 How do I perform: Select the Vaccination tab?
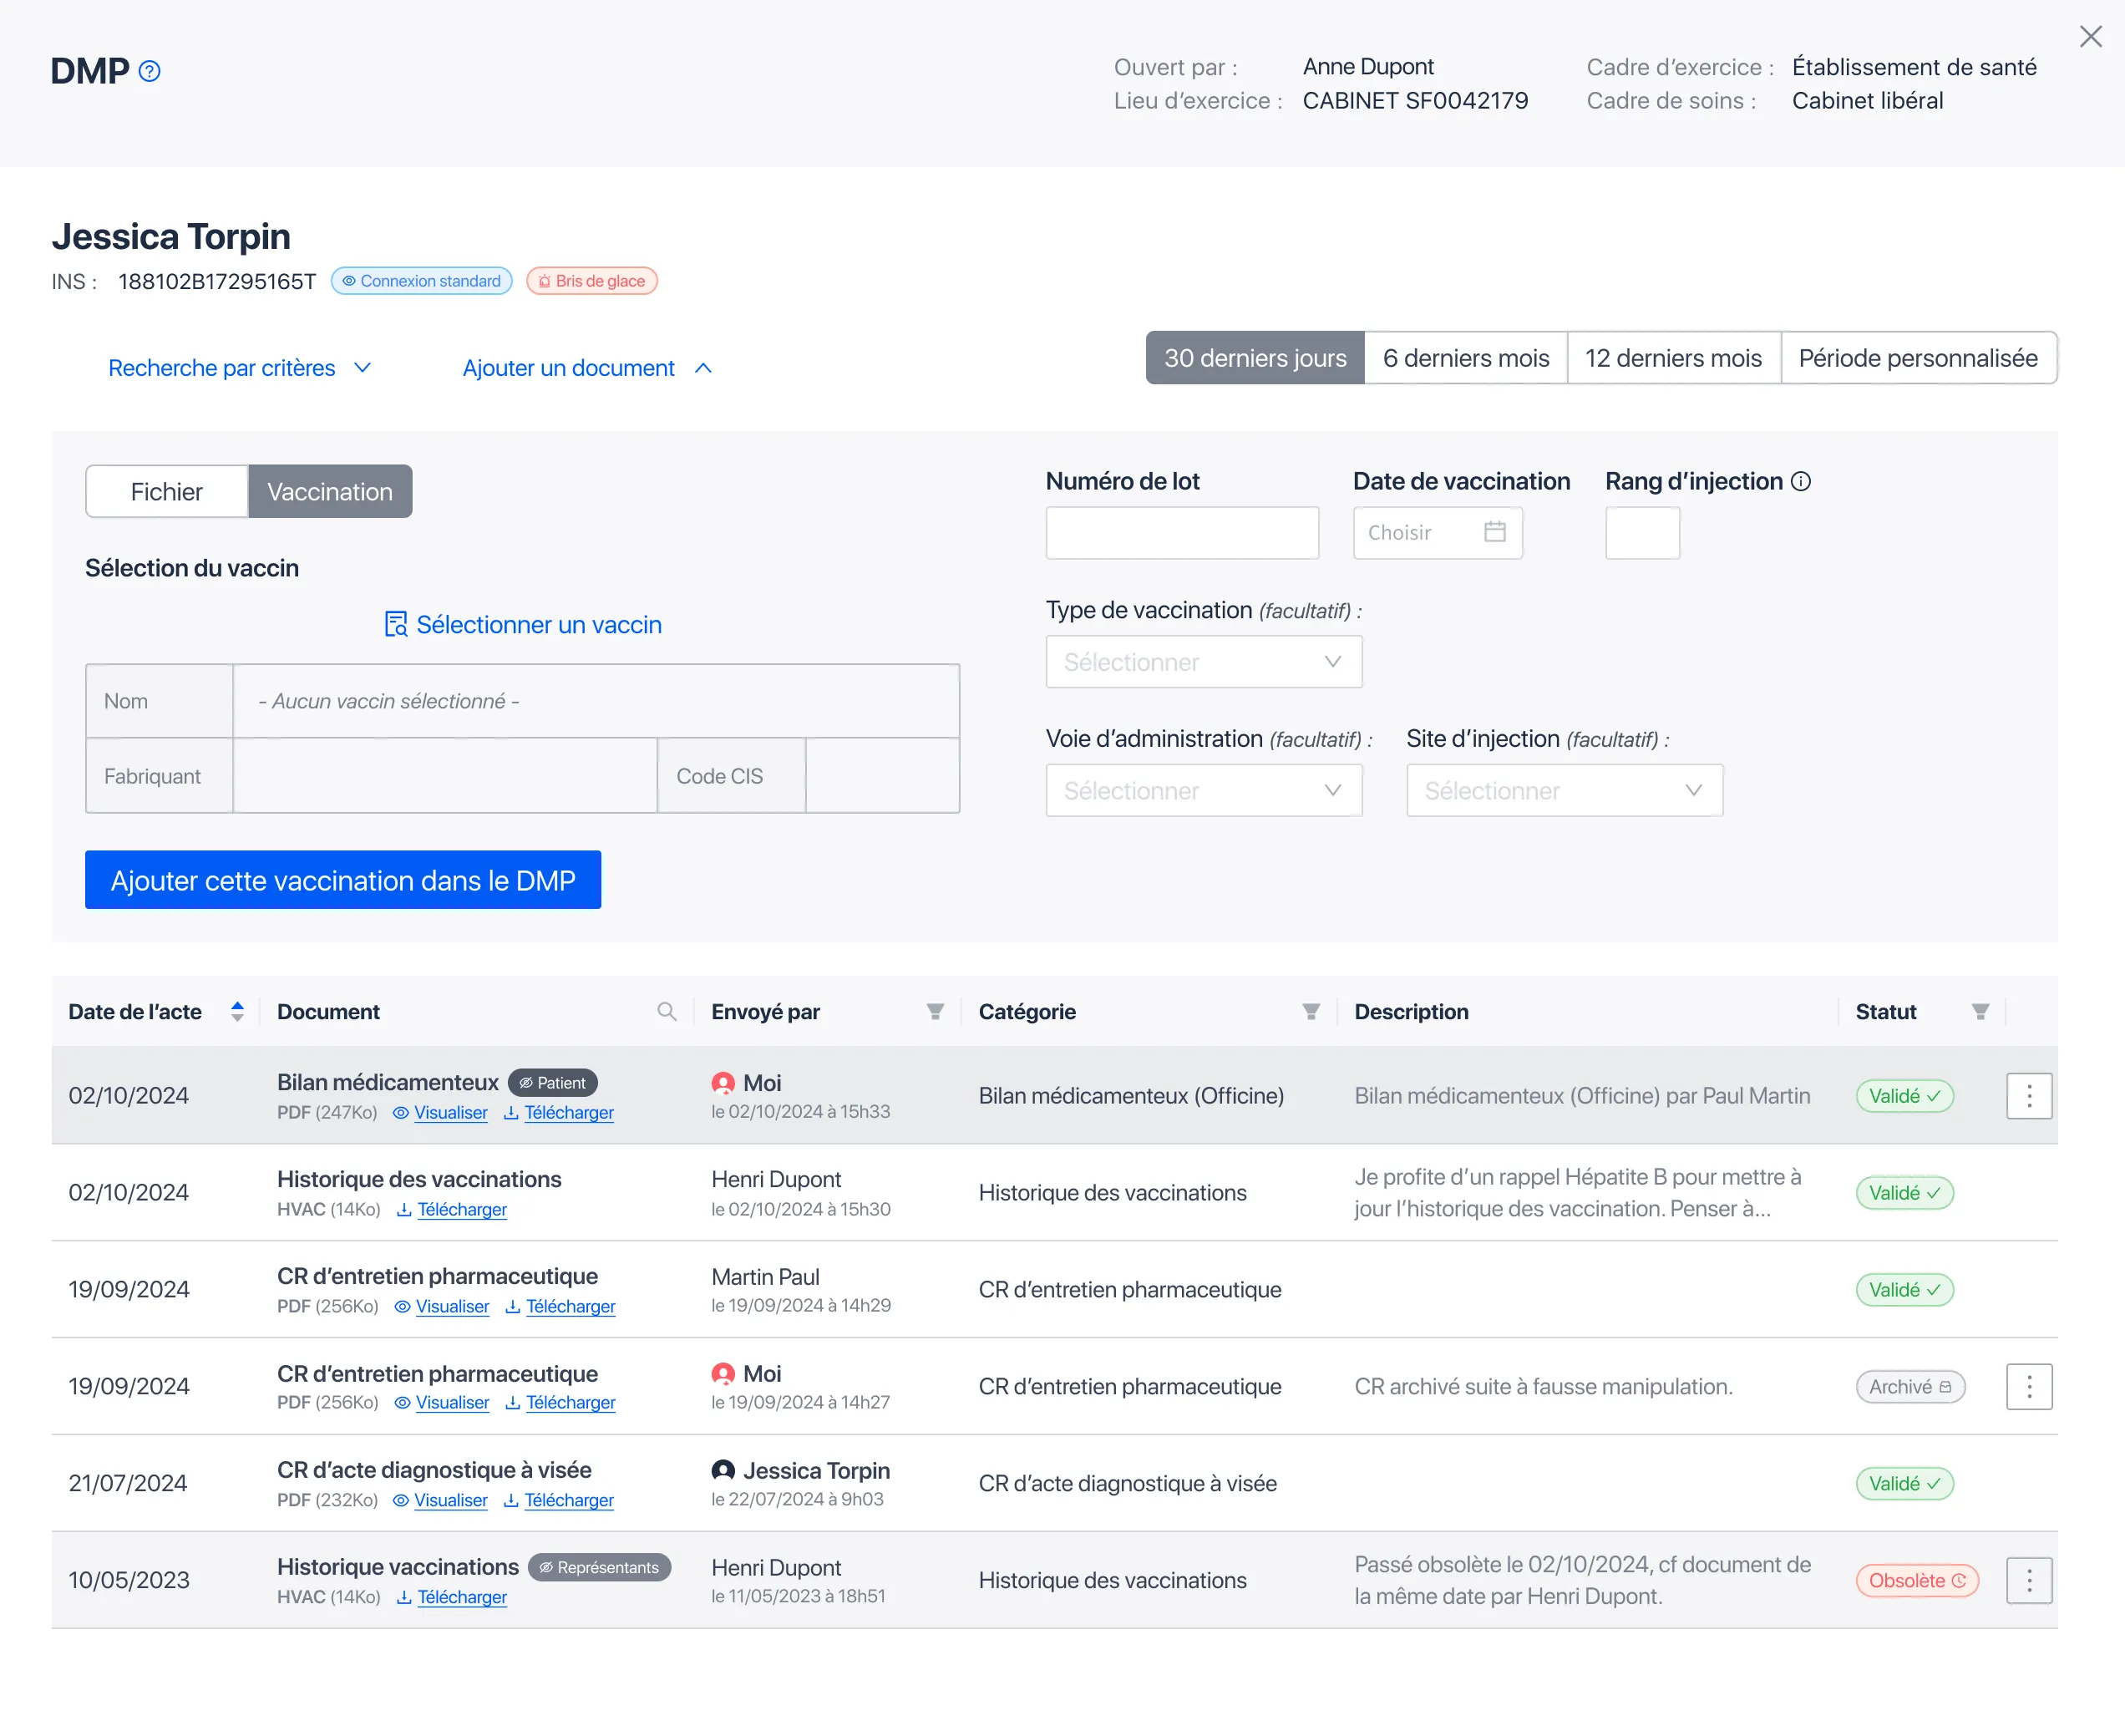330,491
